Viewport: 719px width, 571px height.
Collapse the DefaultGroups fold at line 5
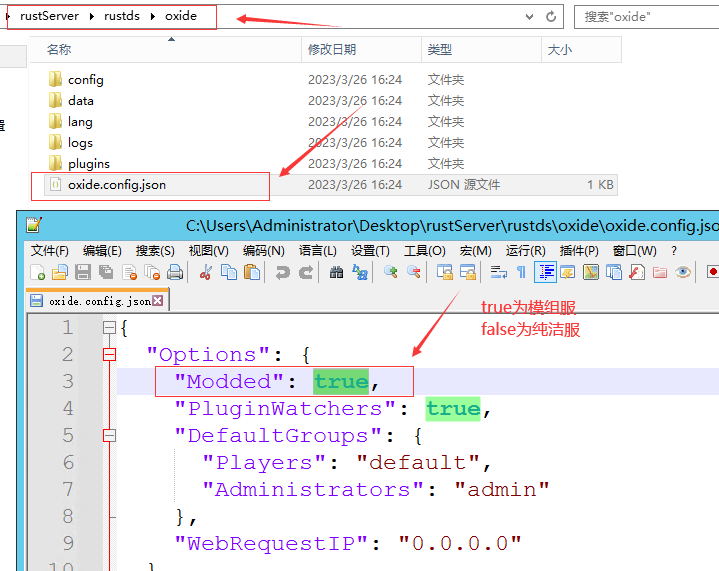pyautogui.click(x=109, y=435)
